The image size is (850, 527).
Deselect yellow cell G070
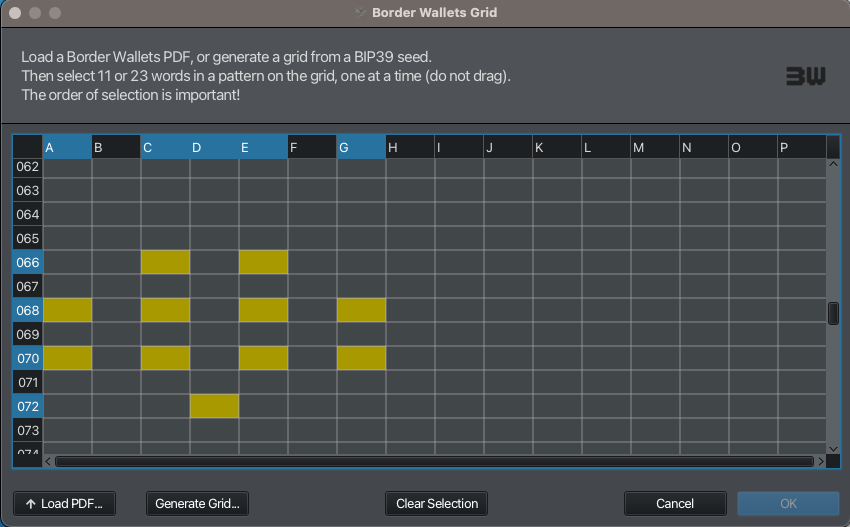(x=361, y=358)
